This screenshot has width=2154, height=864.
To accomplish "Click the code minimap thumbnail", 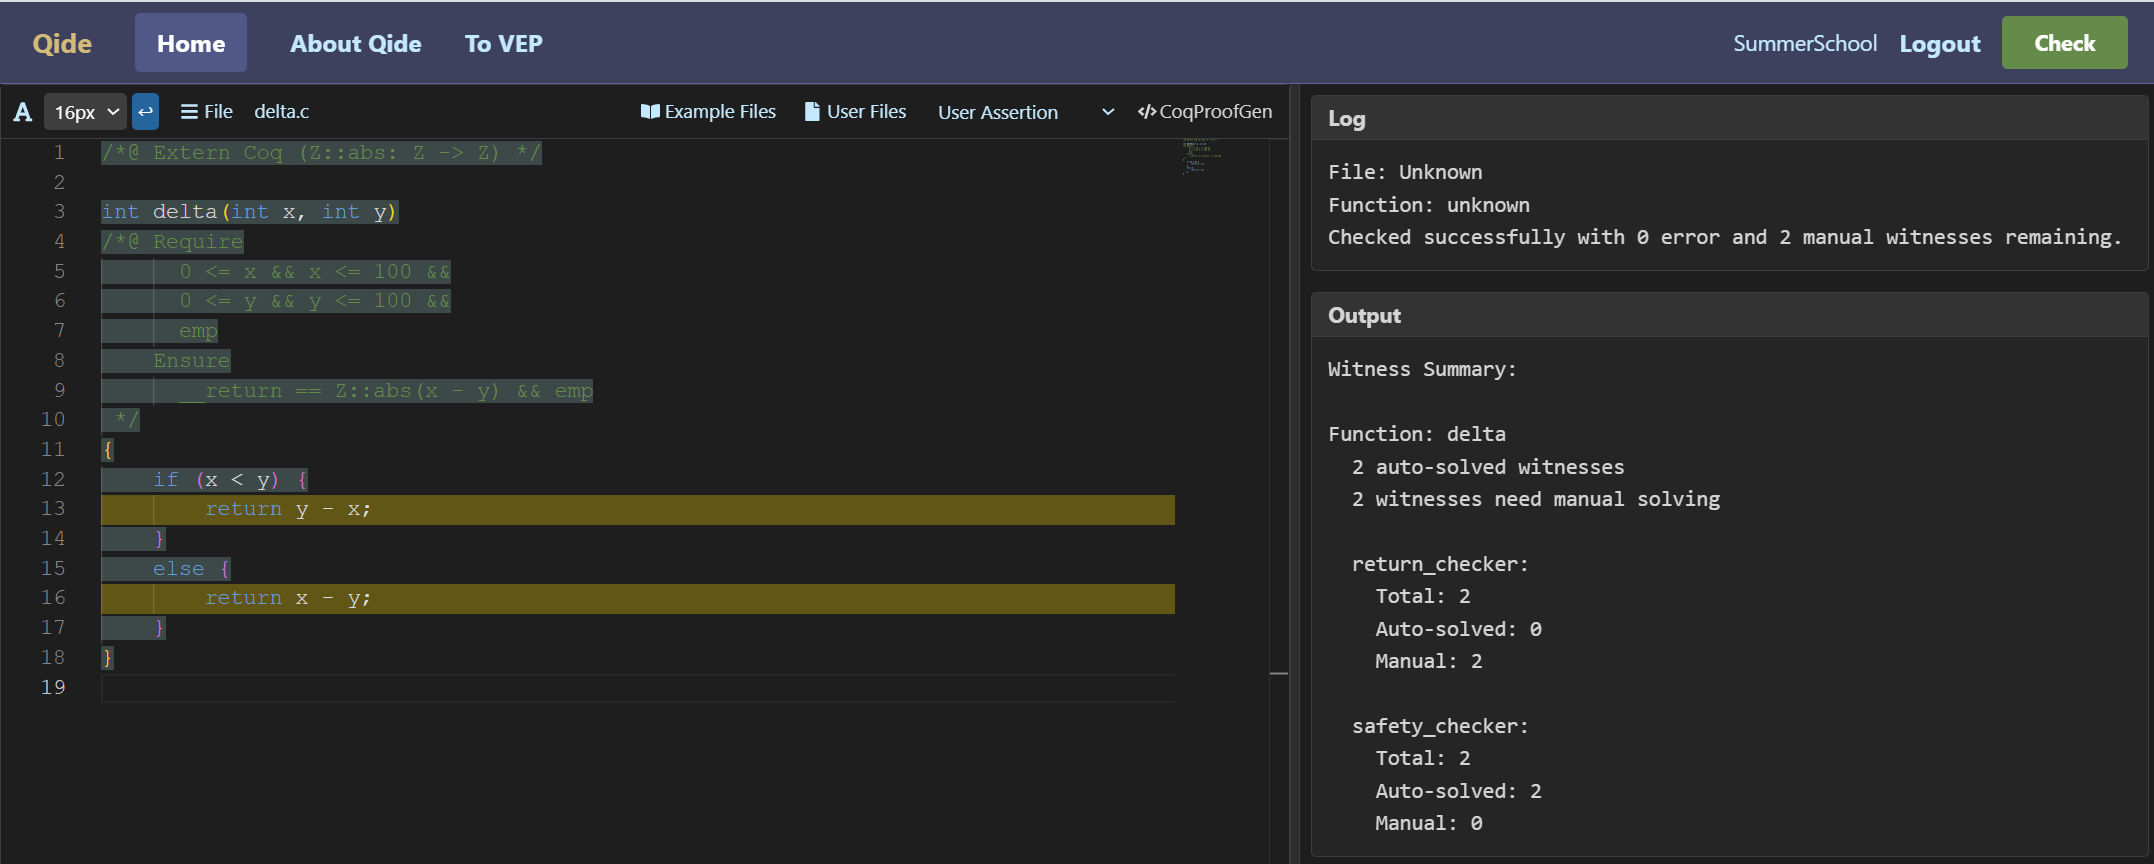I will (1202, 157).
